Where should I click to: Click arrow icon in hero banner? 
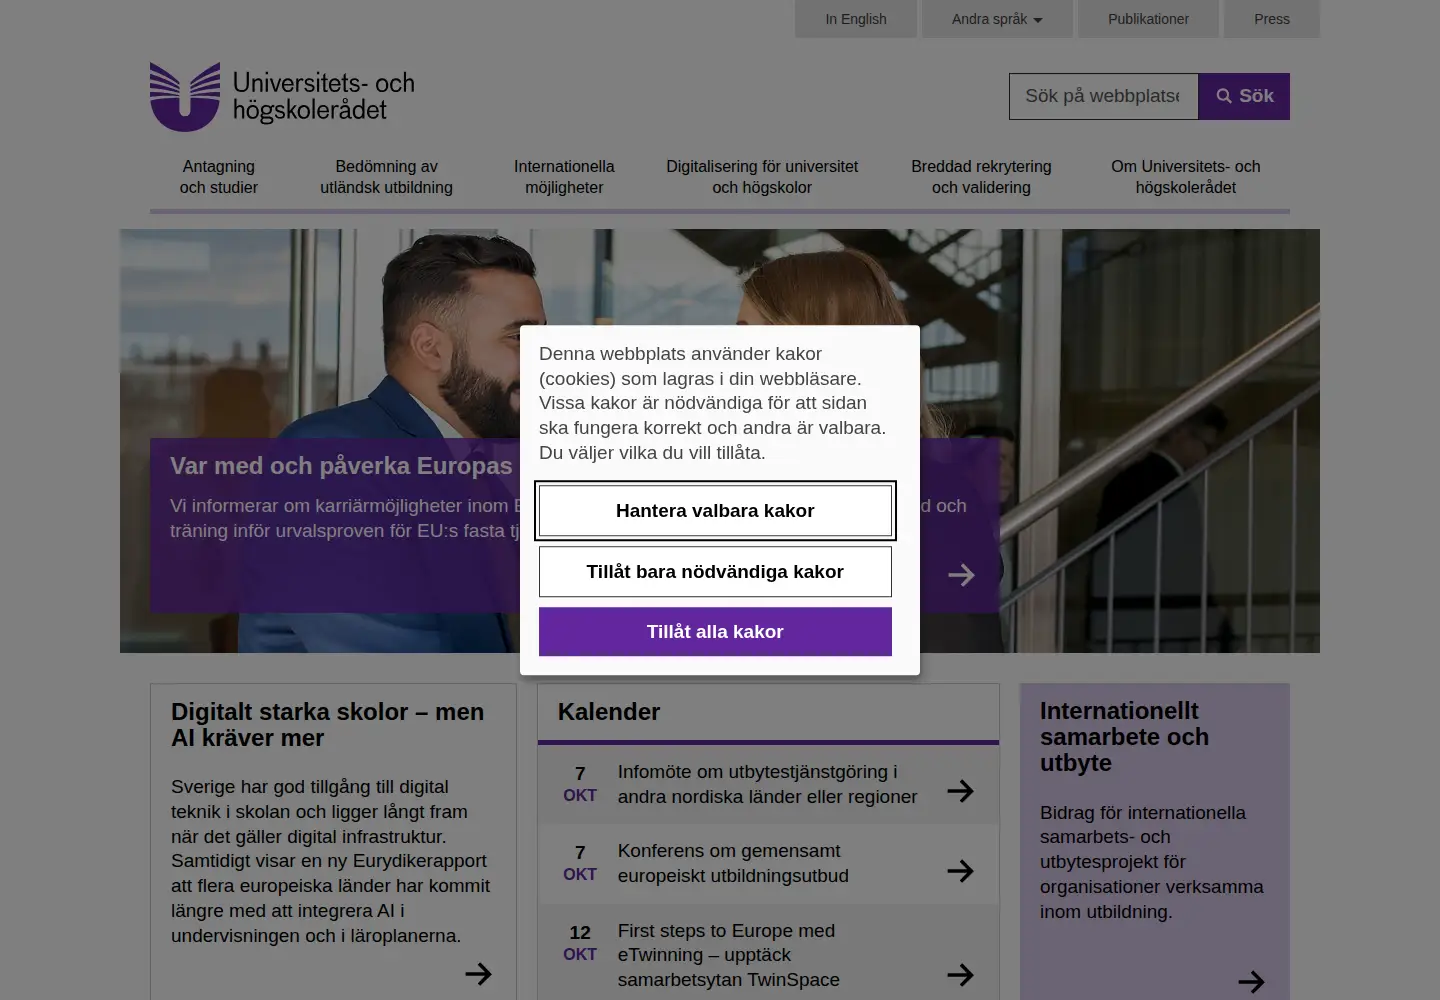pyautogui.click(x=961, y=575)
